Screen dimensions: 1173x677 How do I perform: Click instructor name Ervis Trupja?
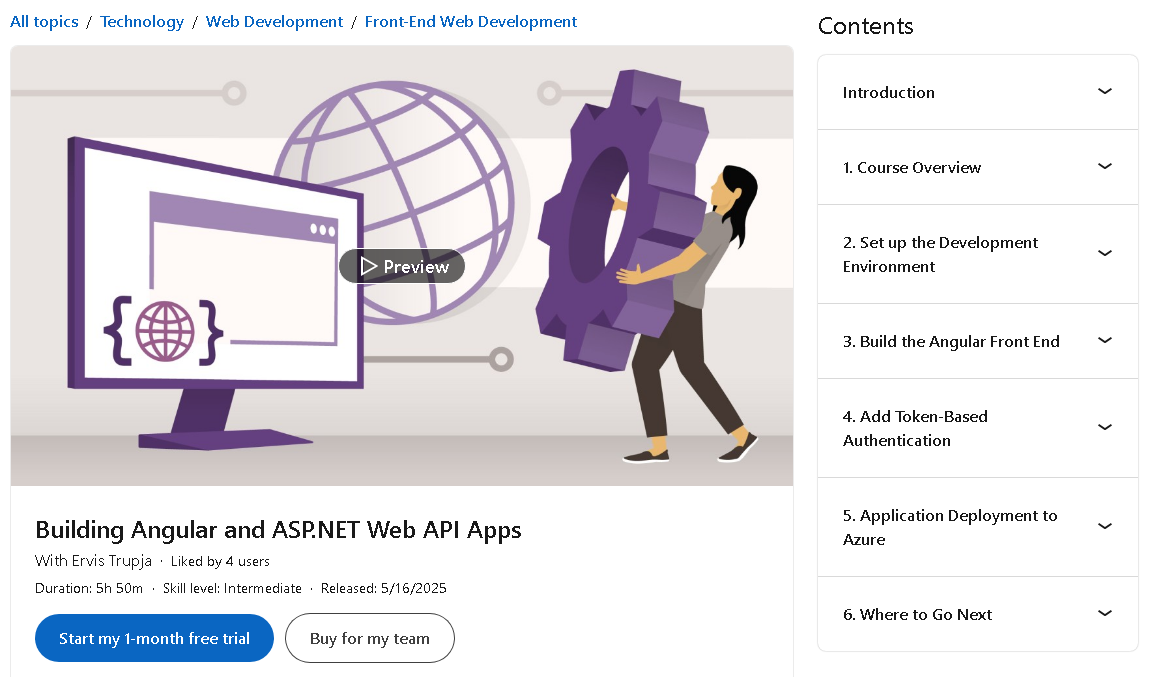(x=111, y=560)
